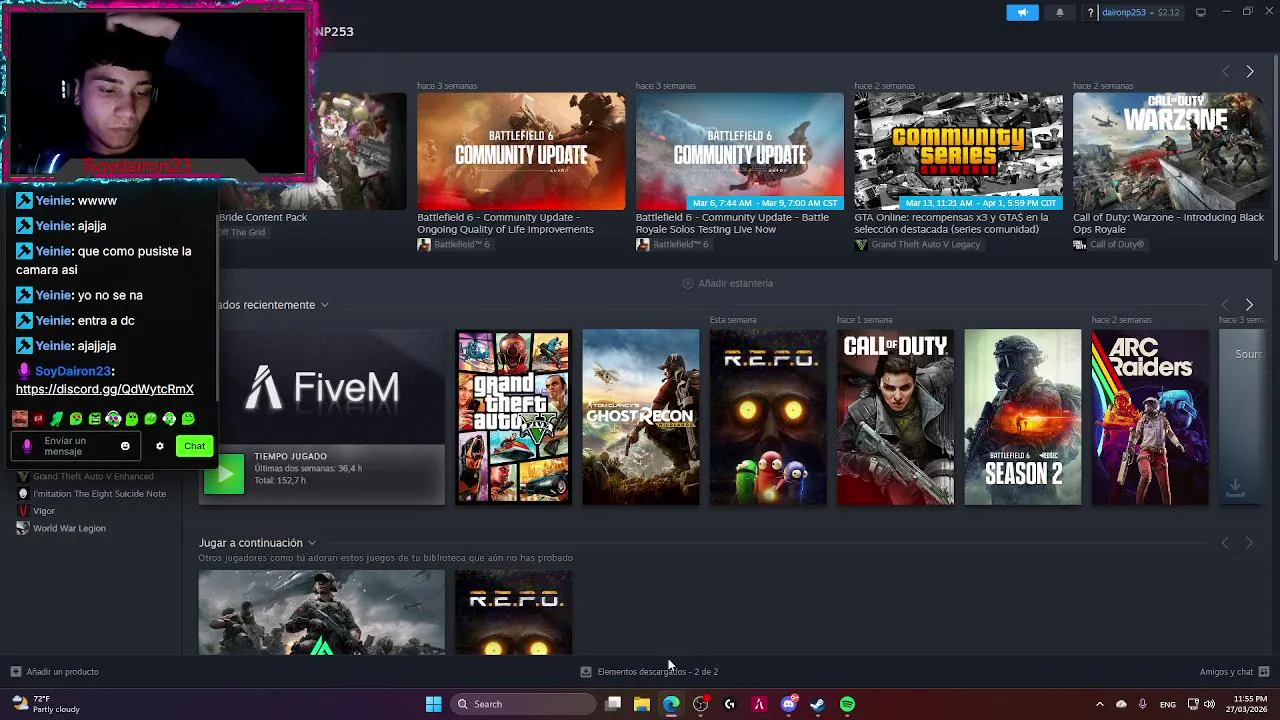Pick the man's face emote in chat
Screen dimensions: 1280x720
coord(20,419)
